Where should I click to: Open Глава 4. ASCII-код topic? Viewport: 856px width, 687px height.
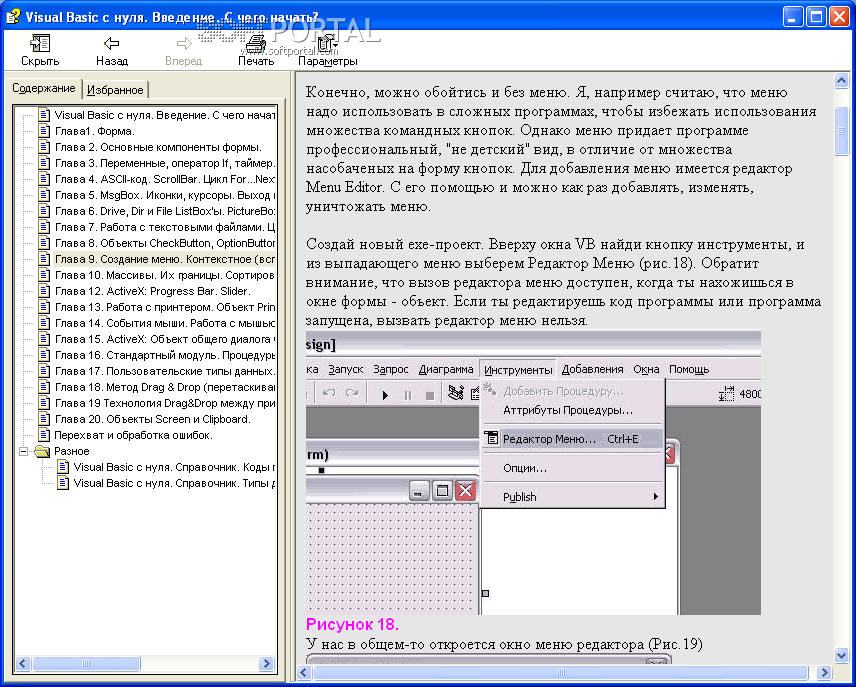tap(164, 179)
